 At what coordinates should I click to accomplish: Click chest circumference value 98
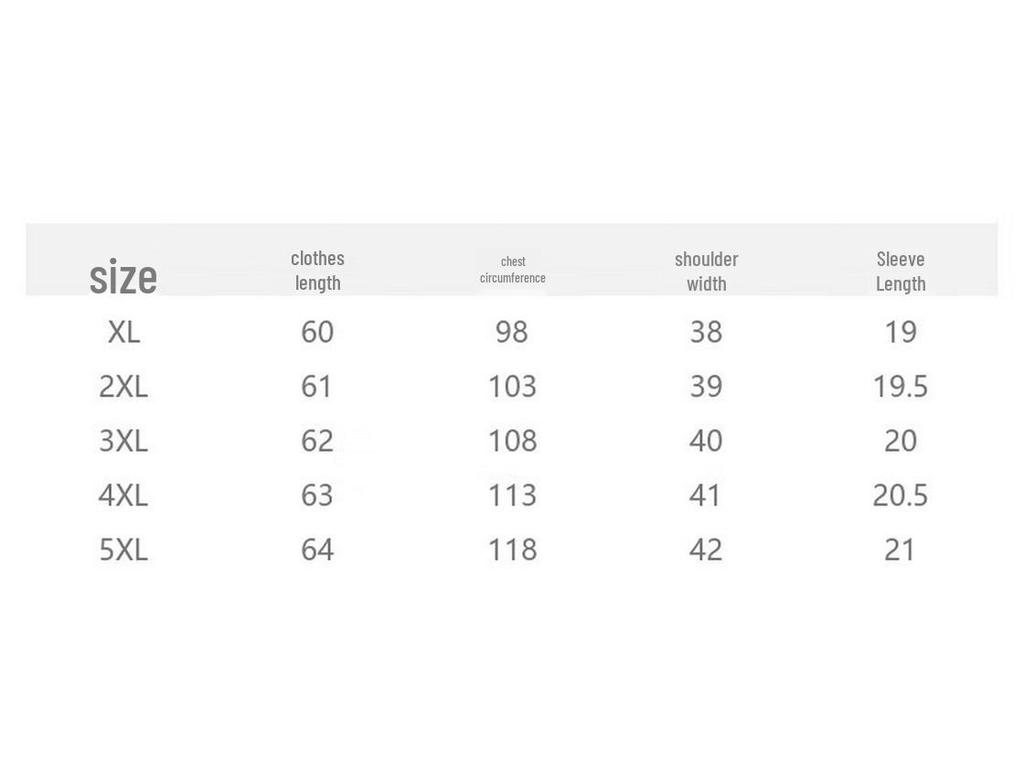[x=512, y=332]
